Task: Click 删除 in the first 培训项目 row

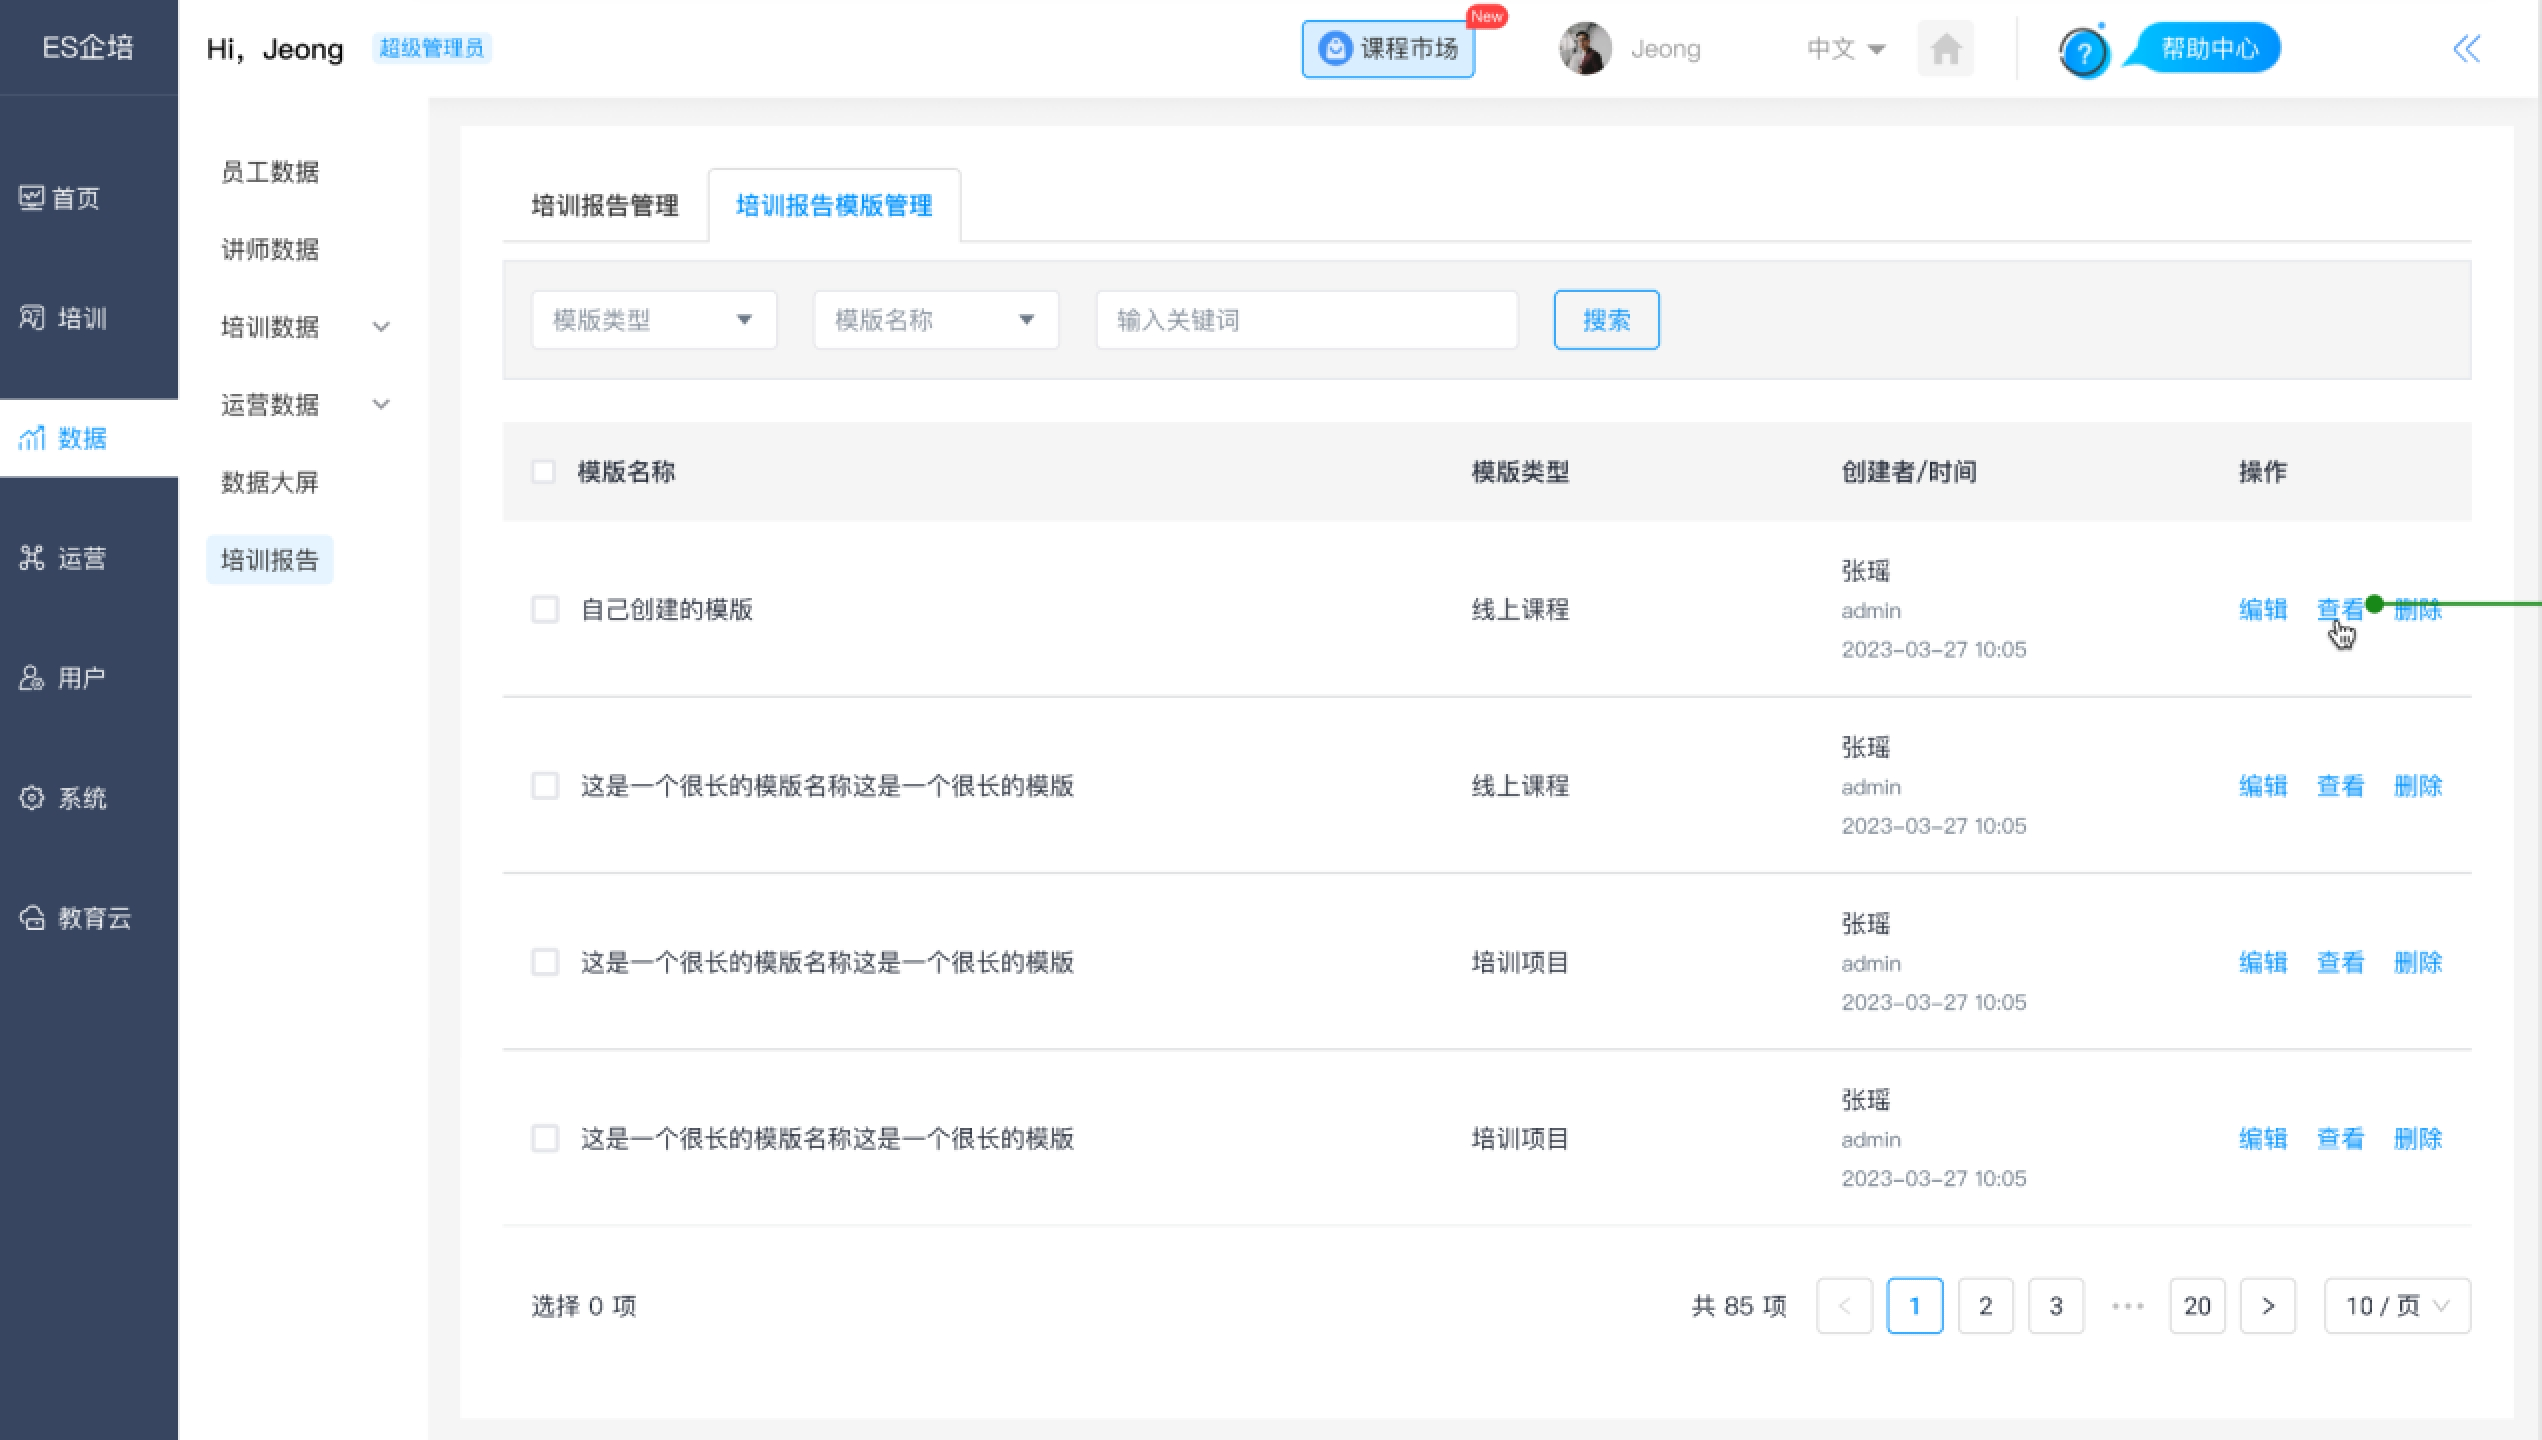Action: click(2418, 962)
